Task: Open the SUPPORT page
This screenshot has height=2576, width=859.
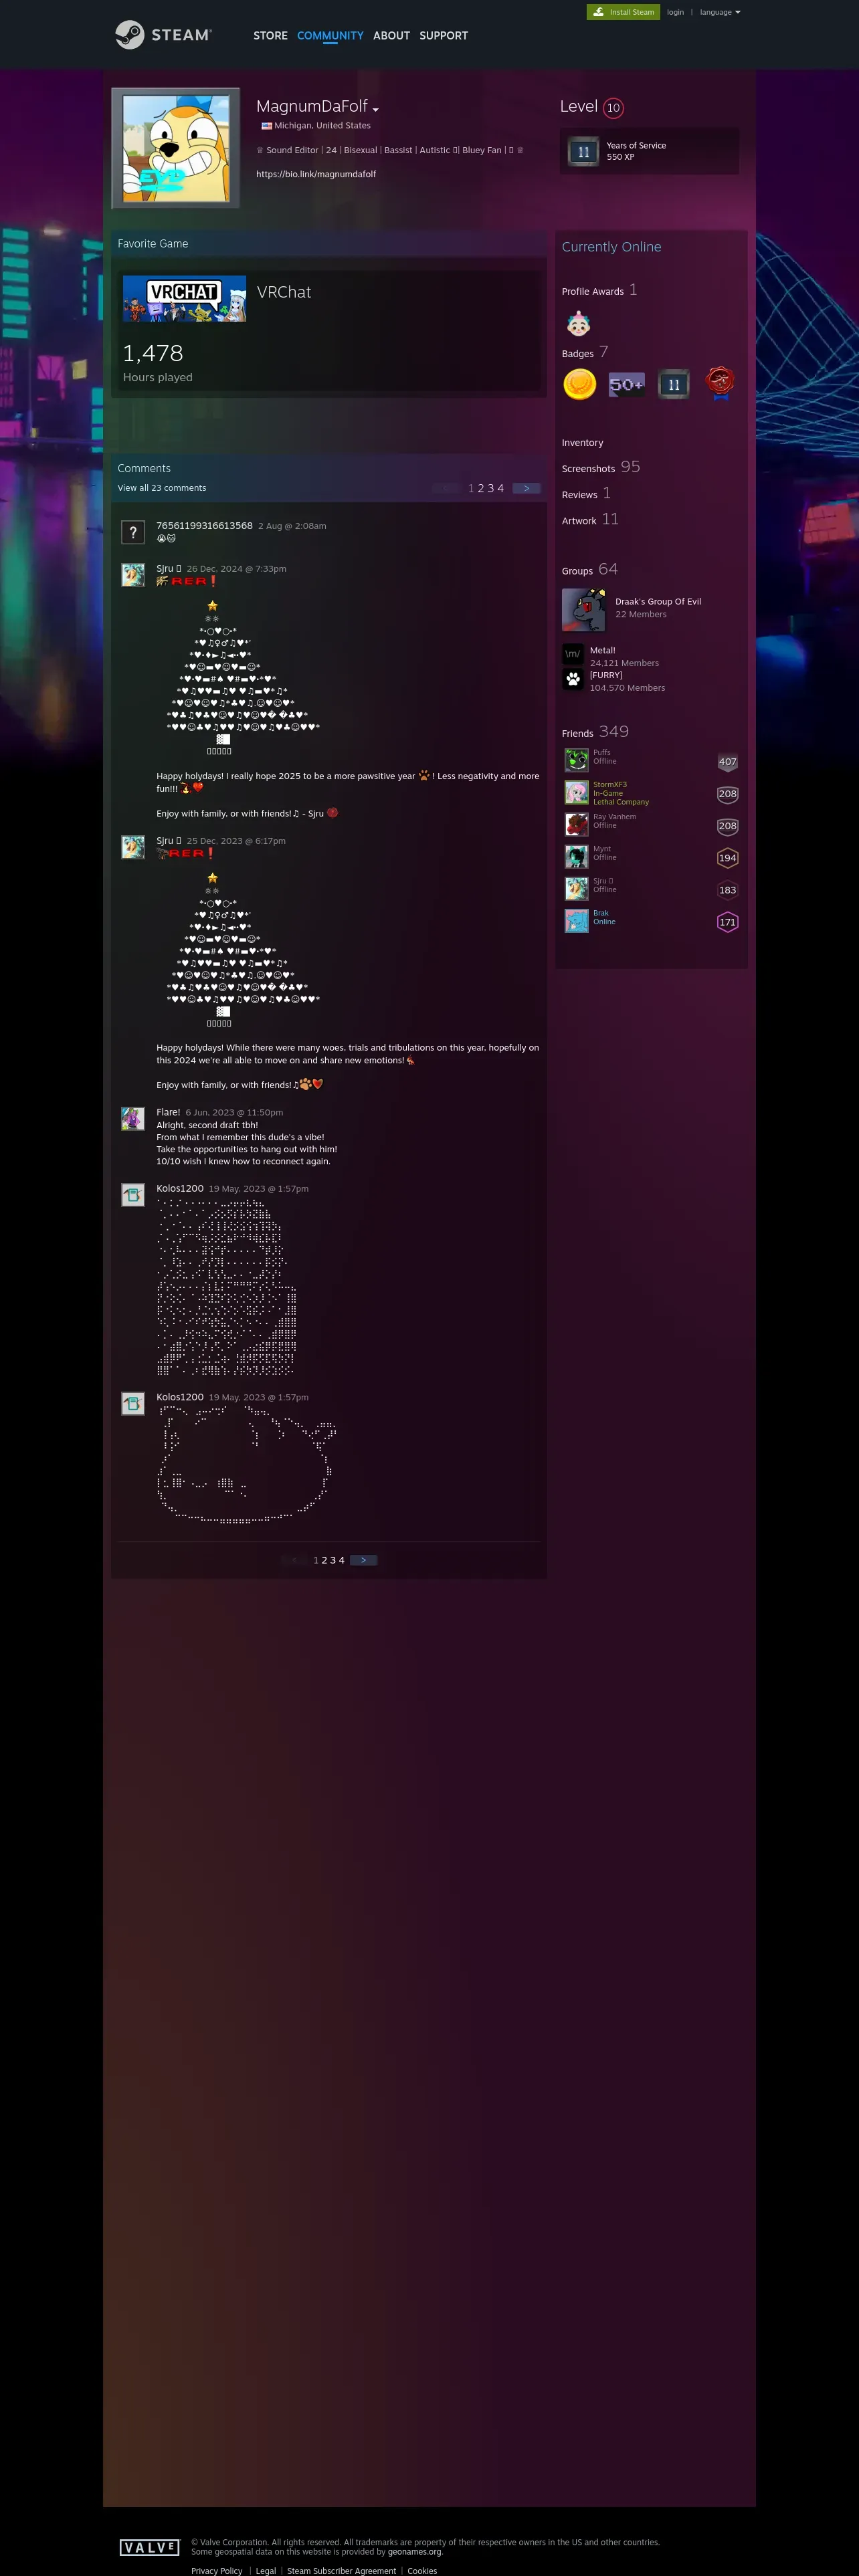Action: (443, 36)
